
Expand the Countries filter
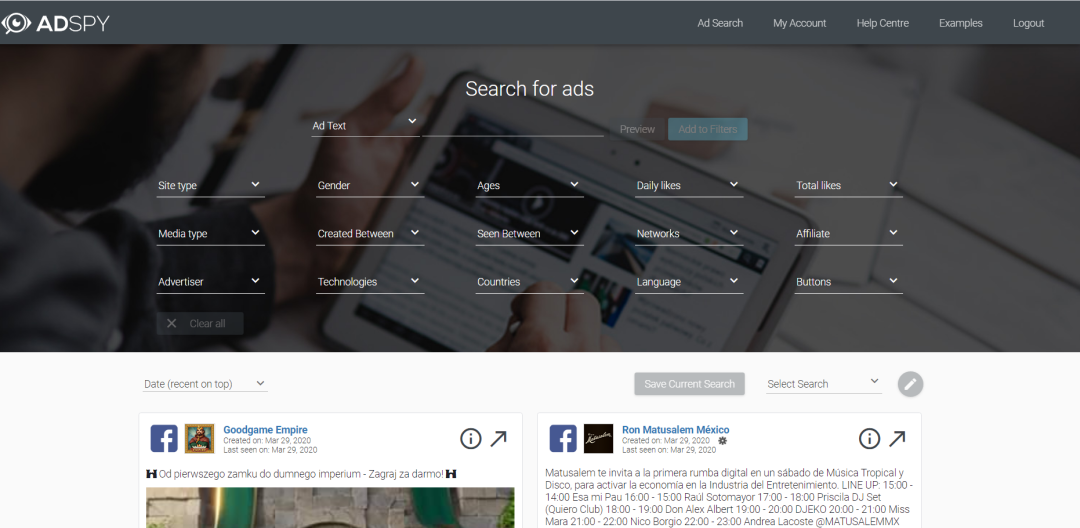[x=530, y=282]
